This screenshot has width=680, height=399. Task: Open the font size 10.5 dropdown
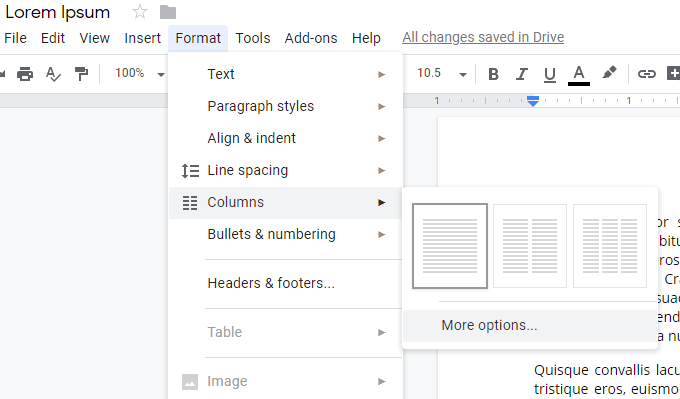pos(463,75)
